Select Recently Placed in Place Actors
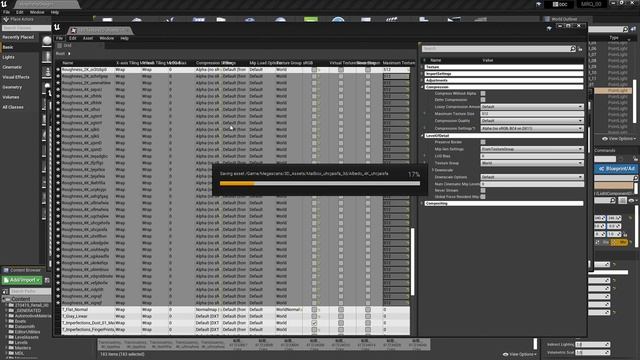640x360 pixels. coord(18,37)
